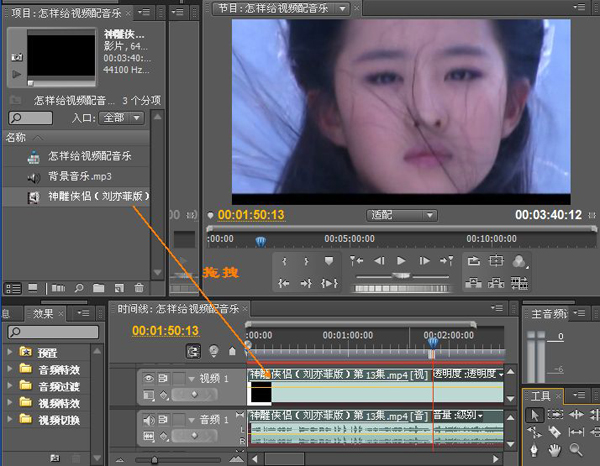Go to Out point
The image size is (600, 466).
pyautogui.click(x=306, y=284)
